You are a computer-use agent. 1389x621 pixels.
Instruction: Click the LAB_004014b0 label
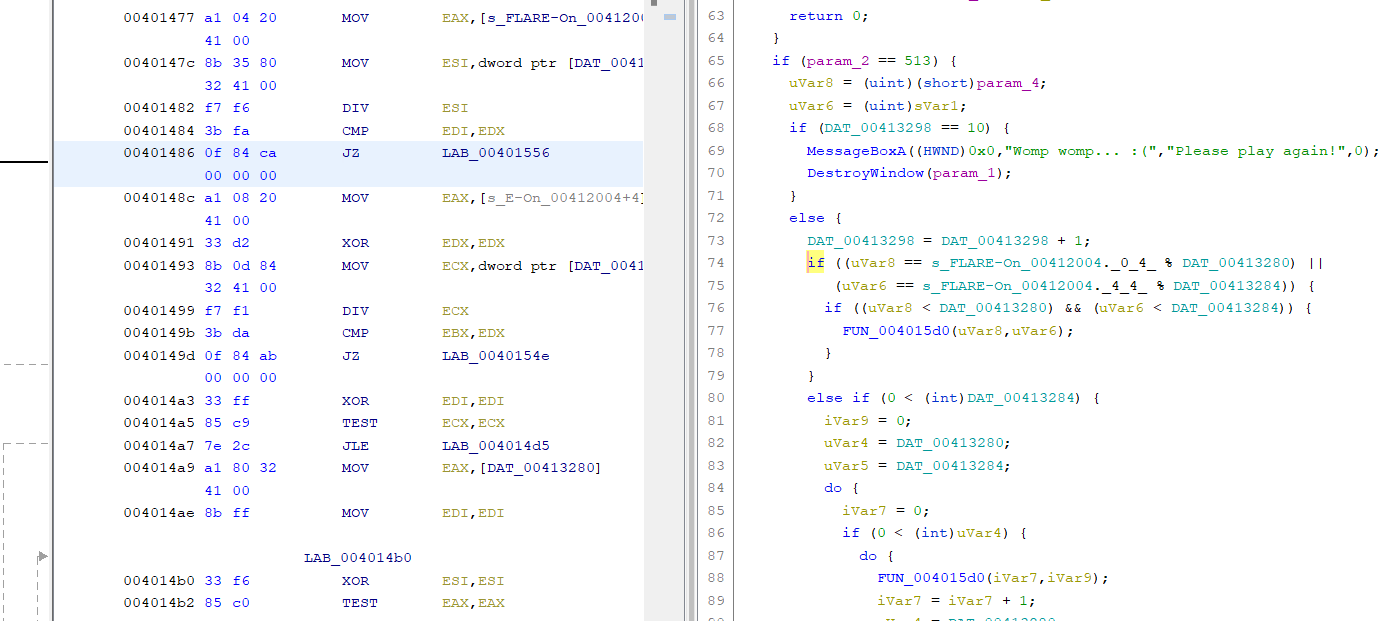(358, 558)
